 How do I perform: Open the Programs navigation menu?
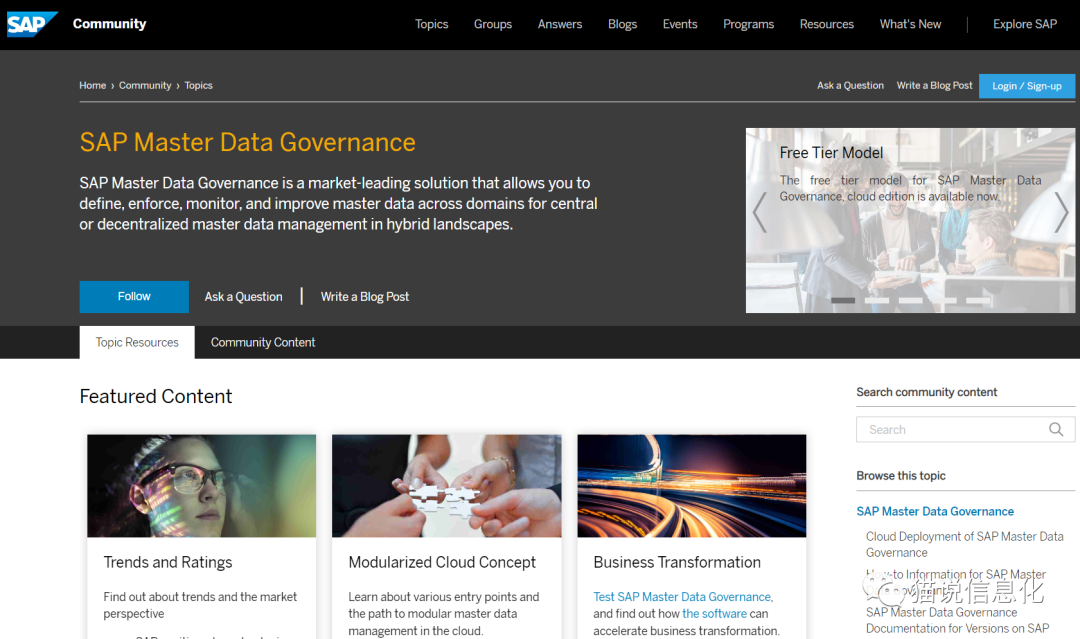click(748, 24)
